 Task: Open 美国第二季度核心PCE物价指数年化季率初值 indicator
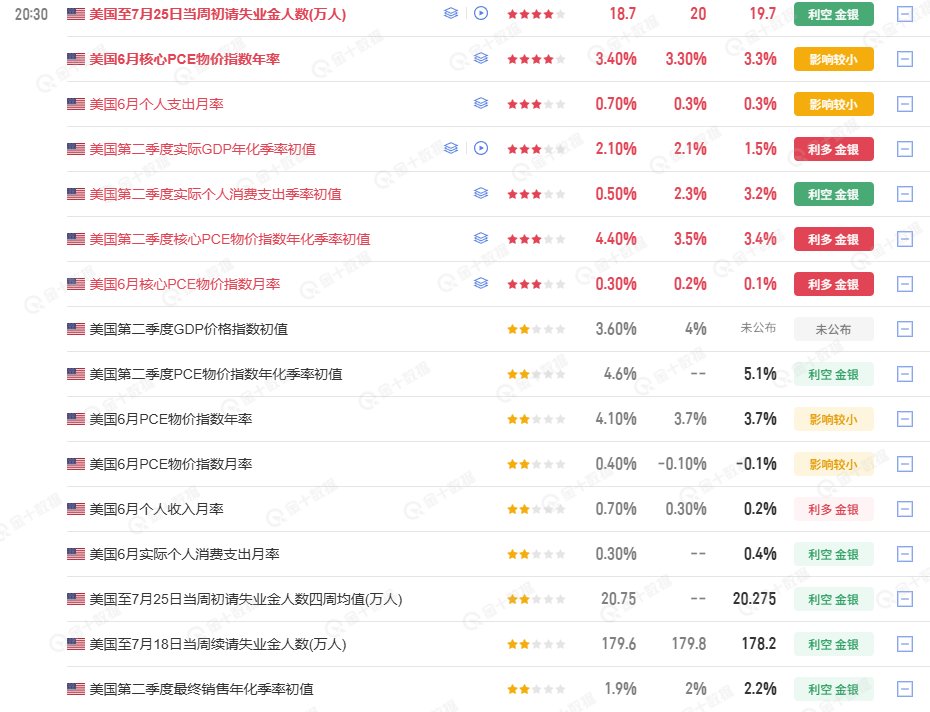(x=230, y=239)
